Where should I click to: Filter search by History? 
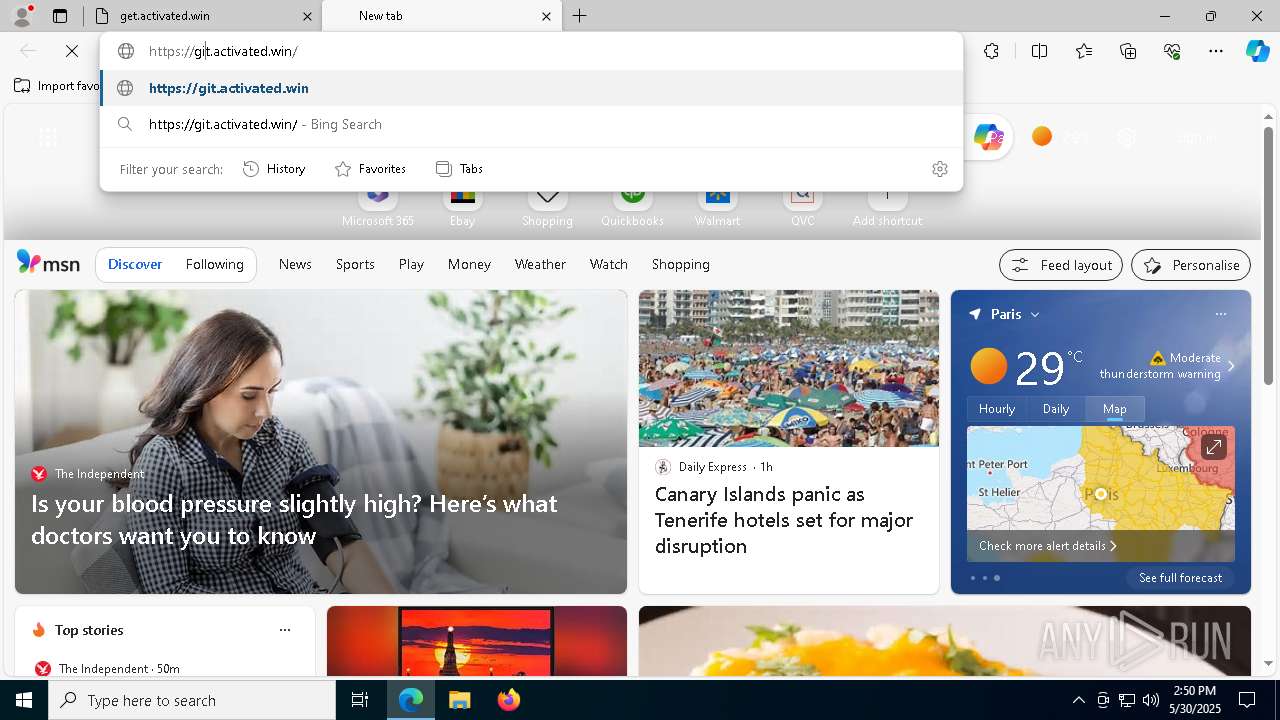click(274, 169)
